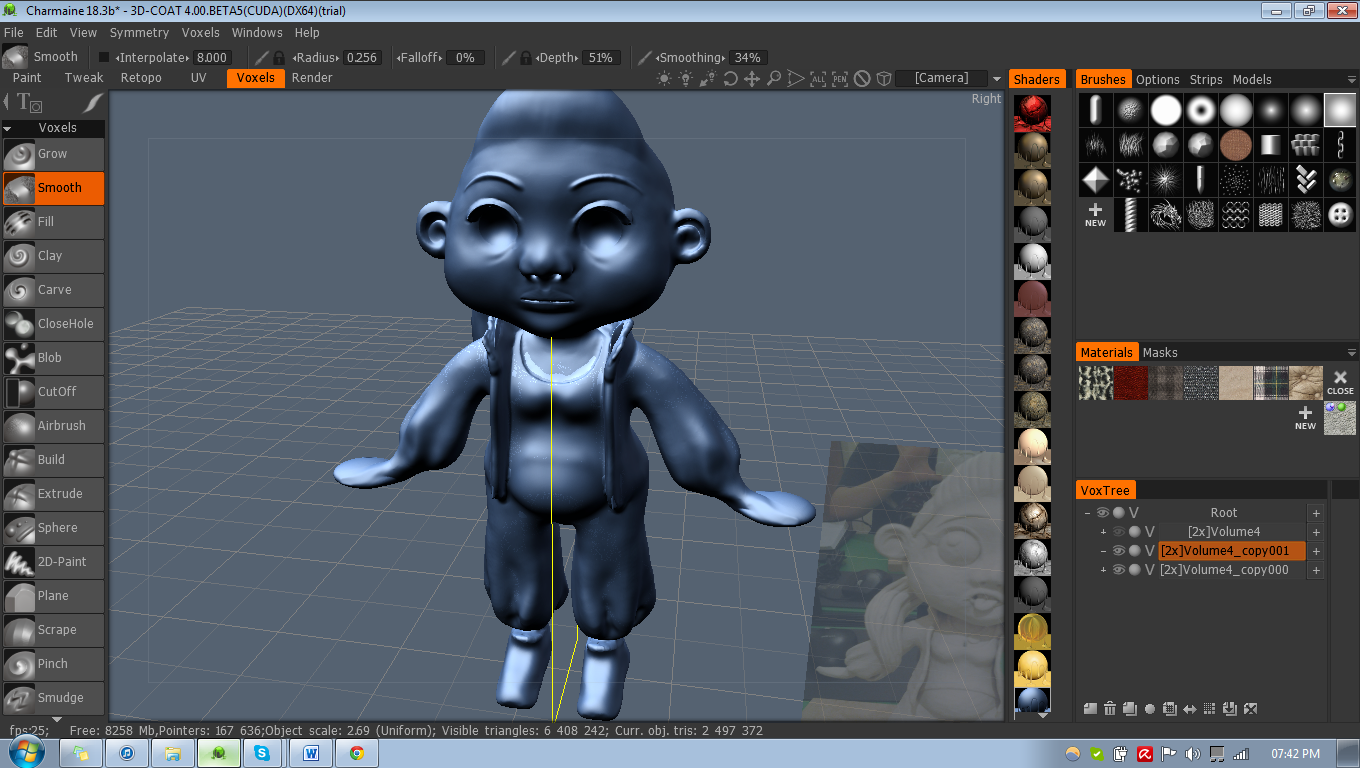Close the Materials panel via CLOSE
This screenshot has height=768, width=1360.
1340,382
